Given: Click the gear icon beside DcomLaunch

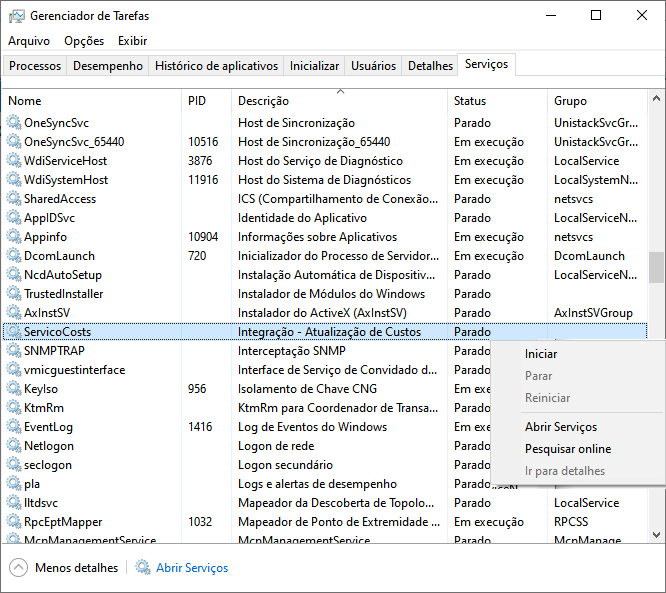Looking at the screenshot, I should coord(14,256).
